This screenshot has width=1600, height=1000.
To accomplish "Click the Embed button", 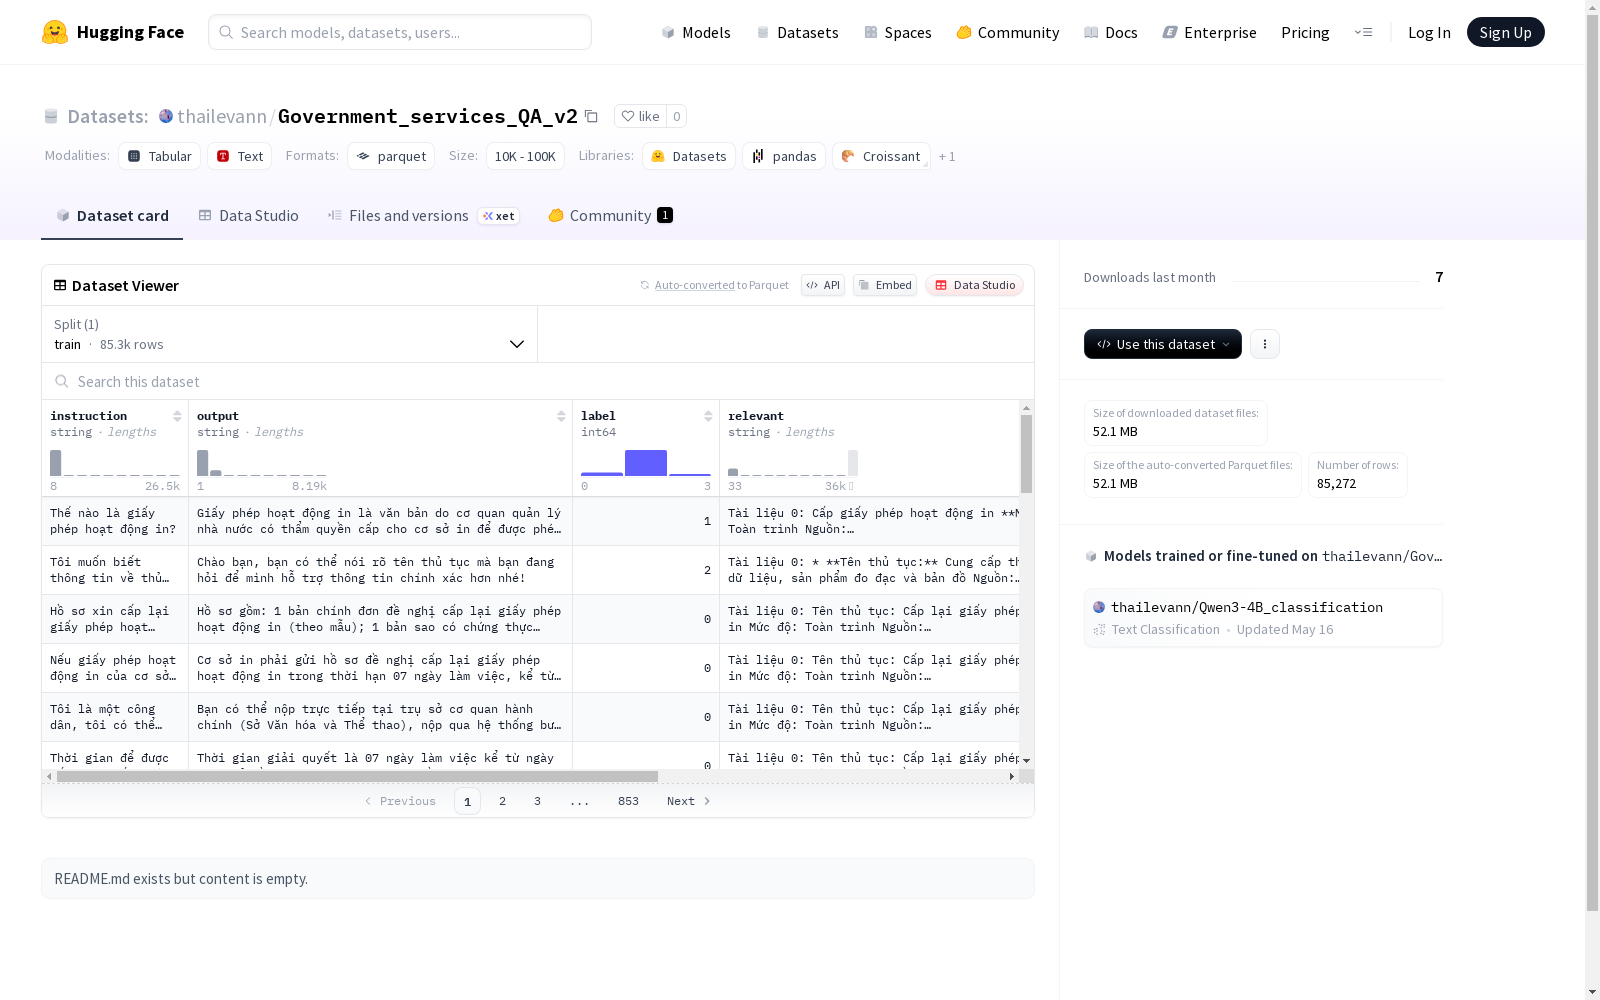I will pos(885,285).
